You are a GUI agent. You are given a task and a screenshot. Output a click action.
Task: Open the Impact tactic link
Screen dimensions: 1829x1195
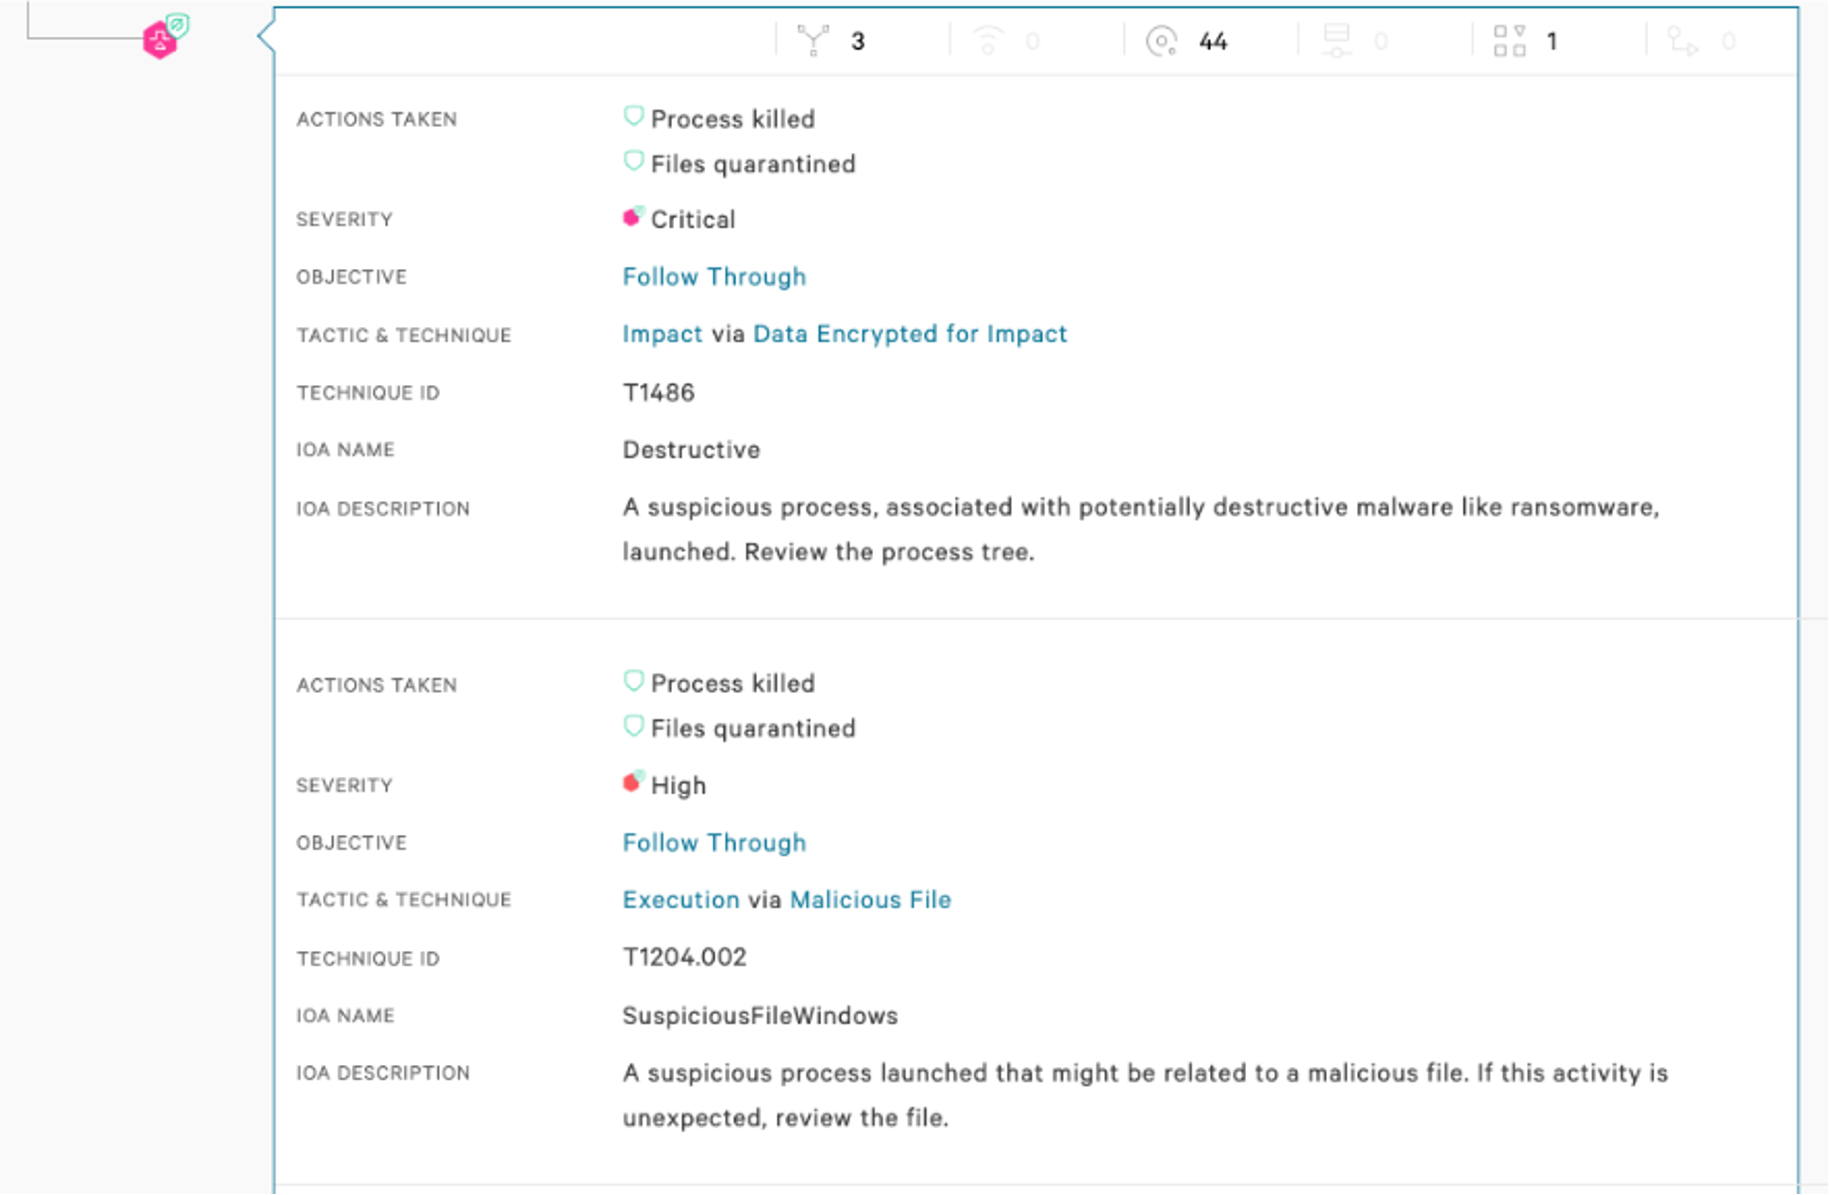point(662,334)
